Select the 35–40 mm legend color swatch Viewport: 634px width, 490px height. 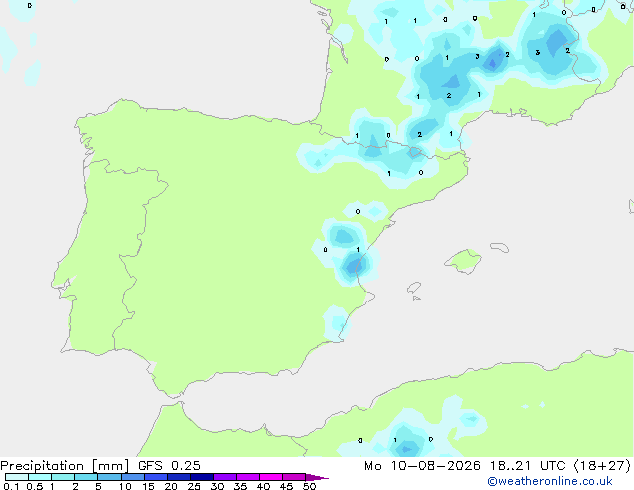point(248,477)
